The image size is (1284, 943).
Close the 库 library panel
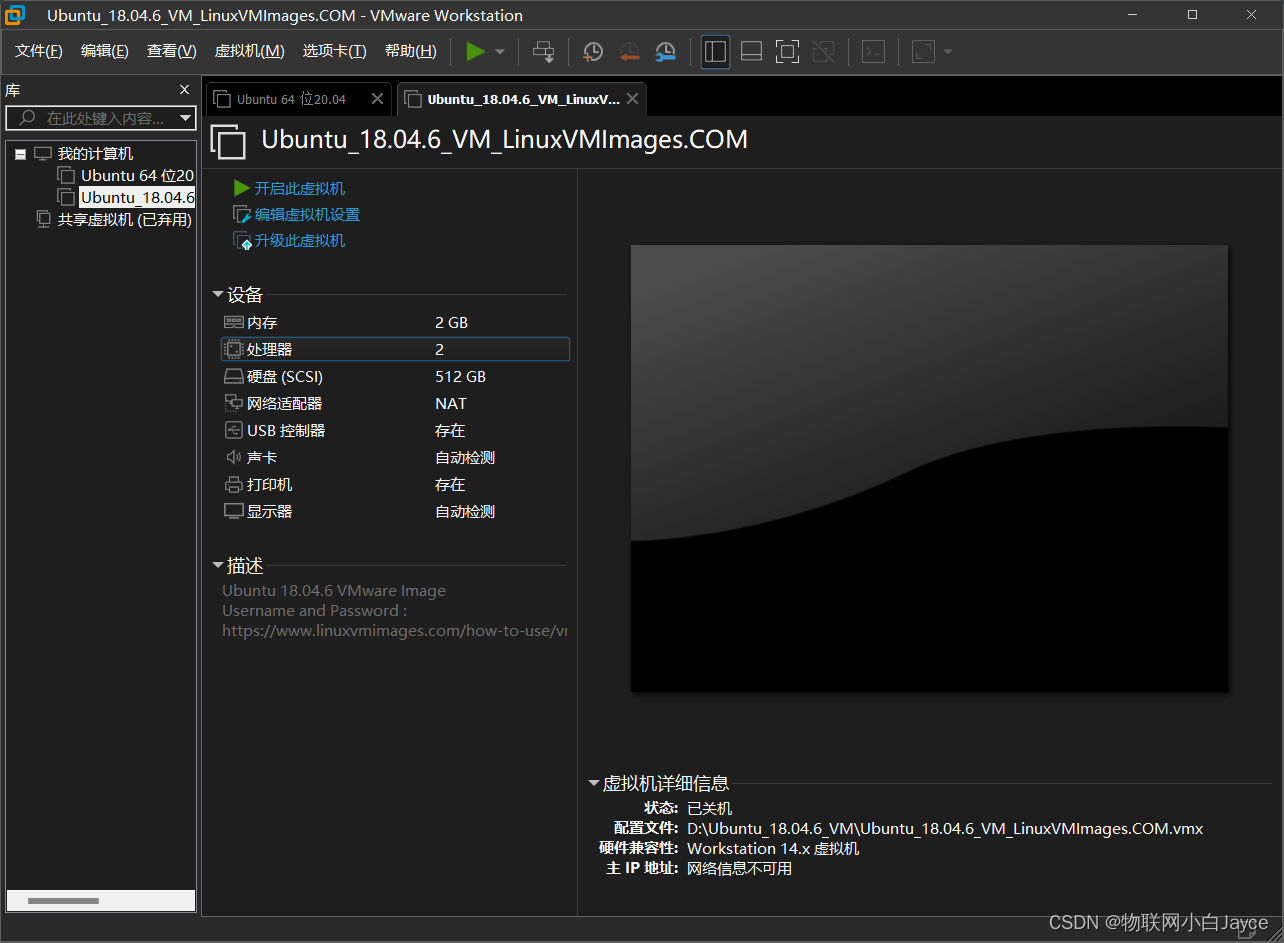click(184, 90)
